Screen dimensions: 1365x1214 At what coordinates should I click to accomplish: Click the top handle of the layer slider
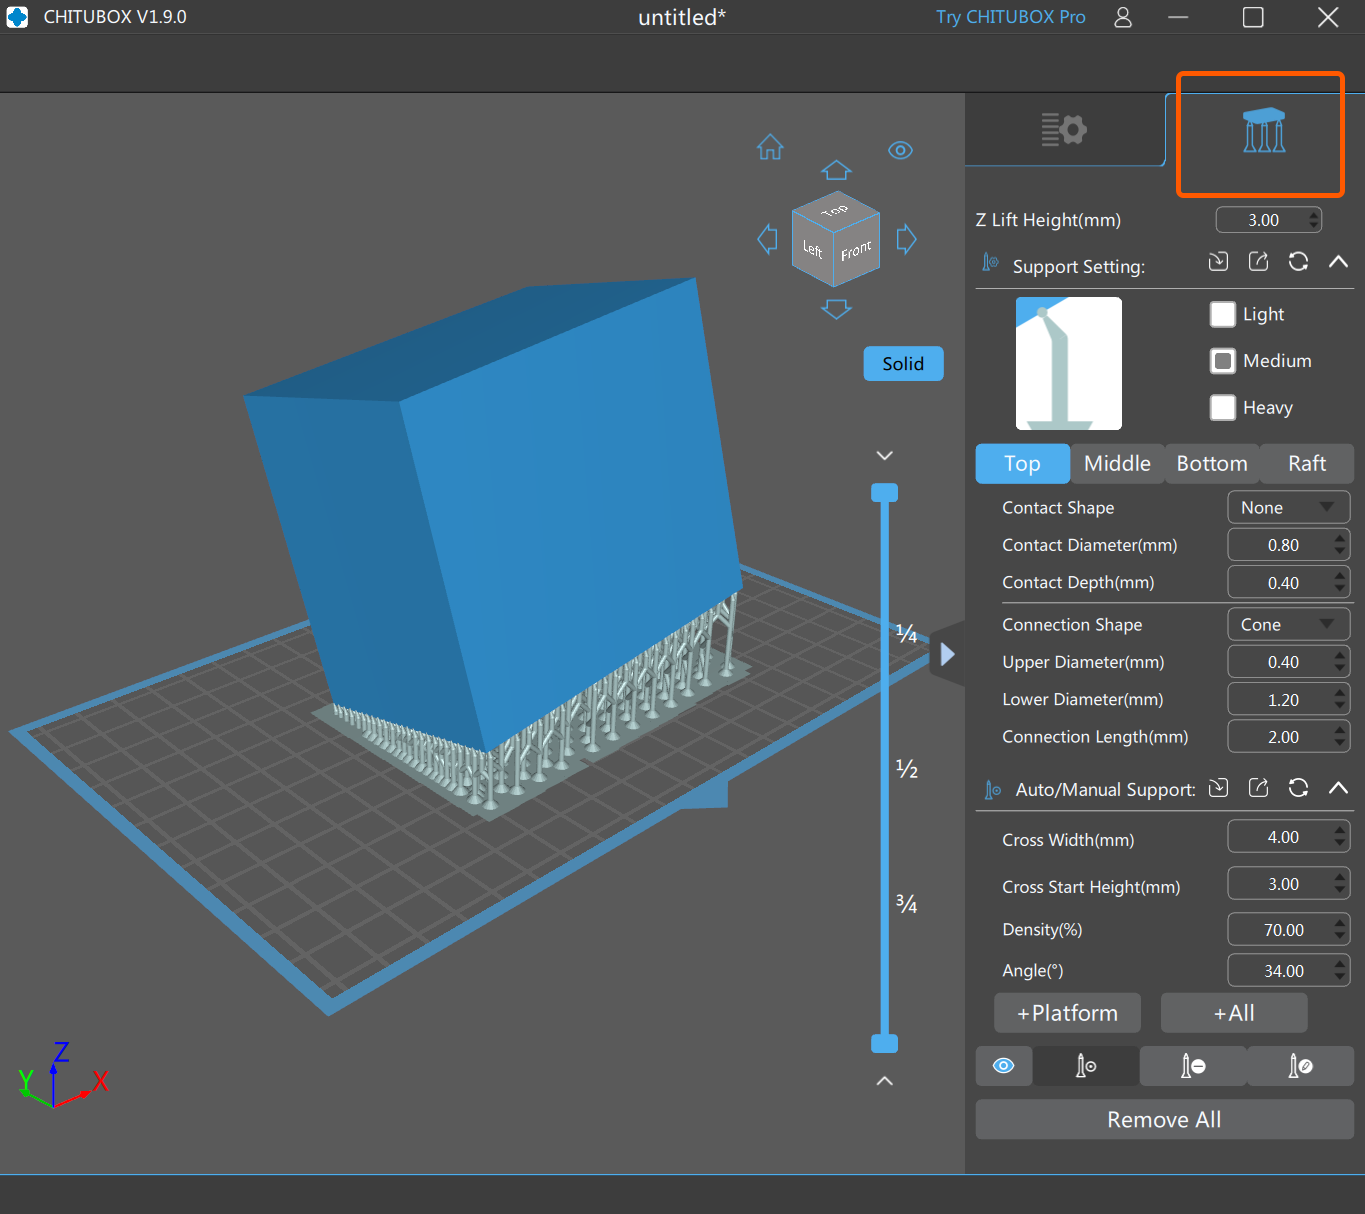(884, 492)
